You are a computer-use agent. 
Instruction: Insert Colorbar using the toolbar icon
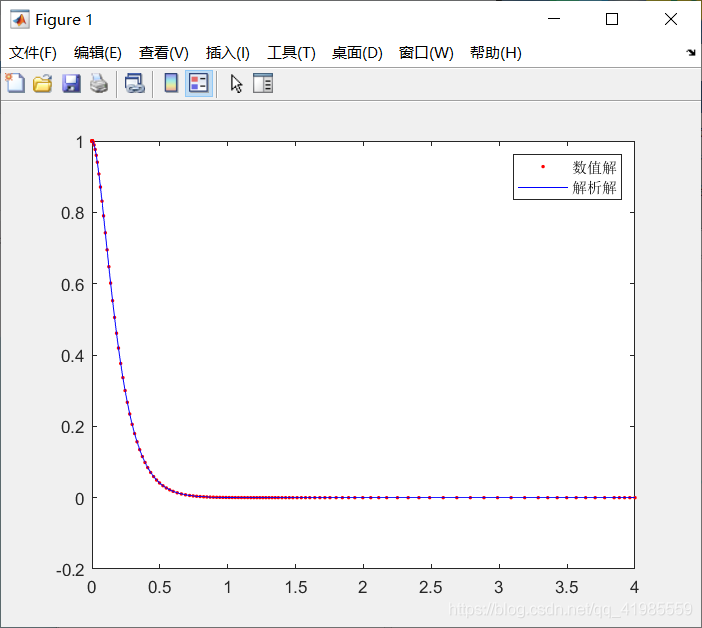click(171, 83)
